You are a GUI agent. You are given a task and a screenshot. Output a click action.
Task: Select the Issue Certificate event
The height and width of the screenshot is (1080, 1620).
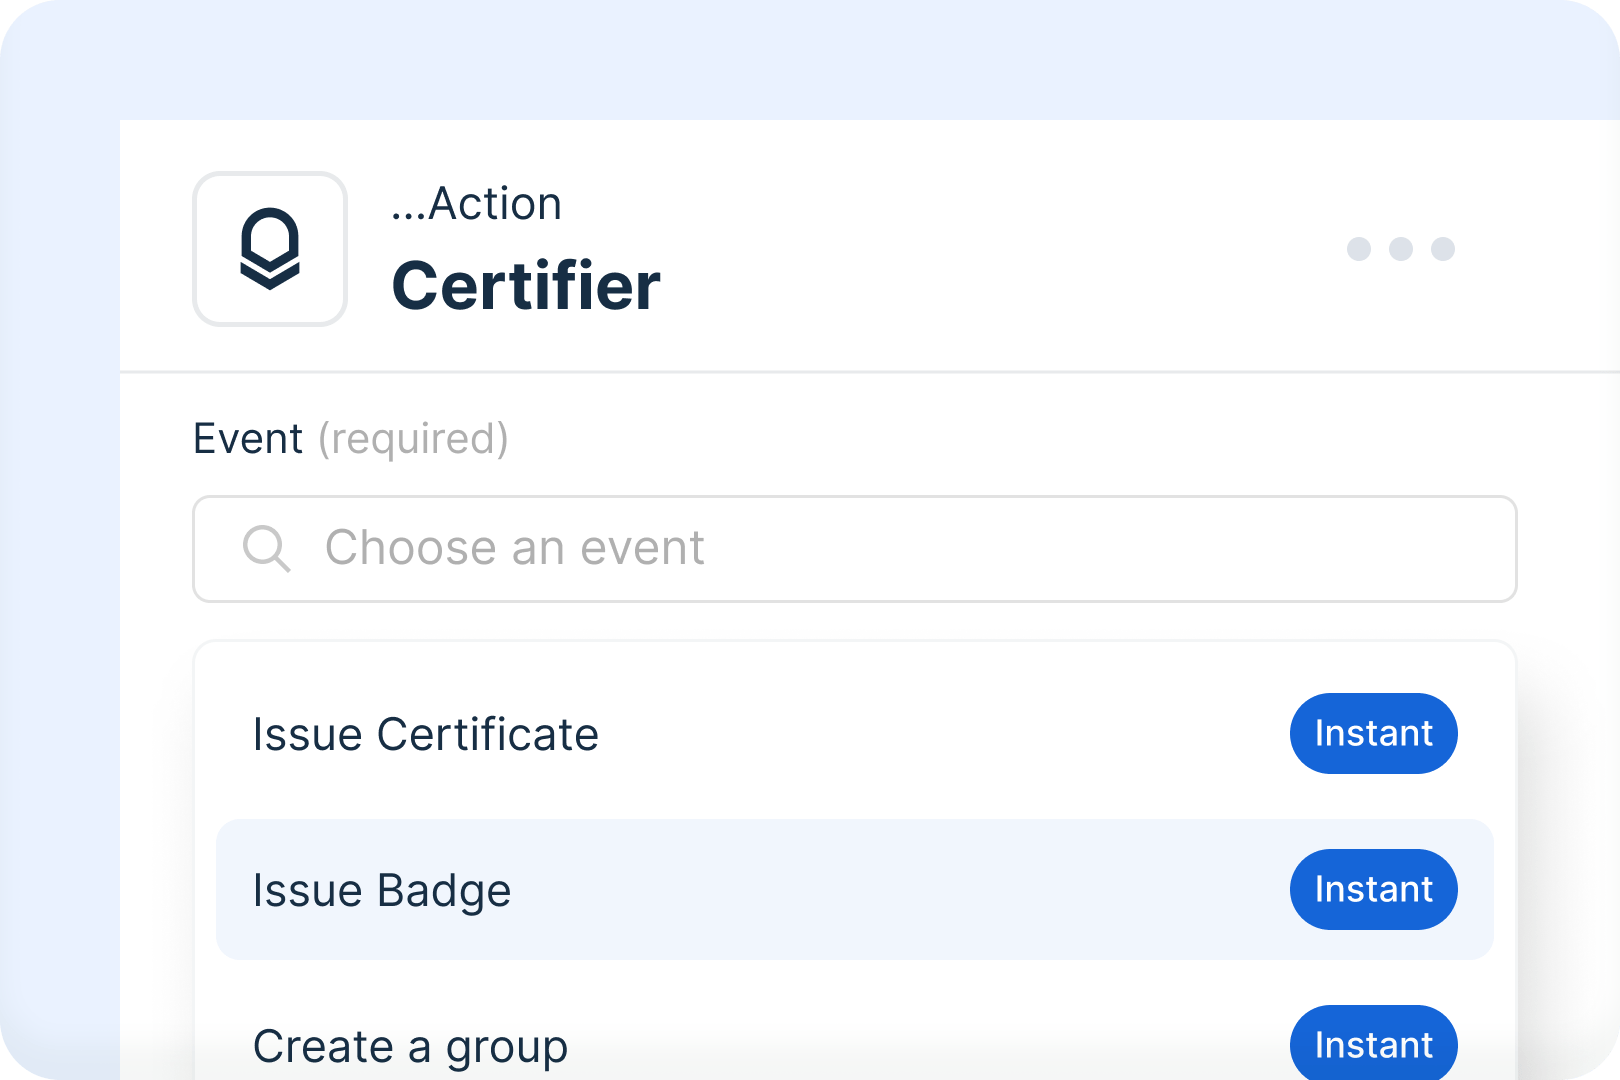[855, 734]
